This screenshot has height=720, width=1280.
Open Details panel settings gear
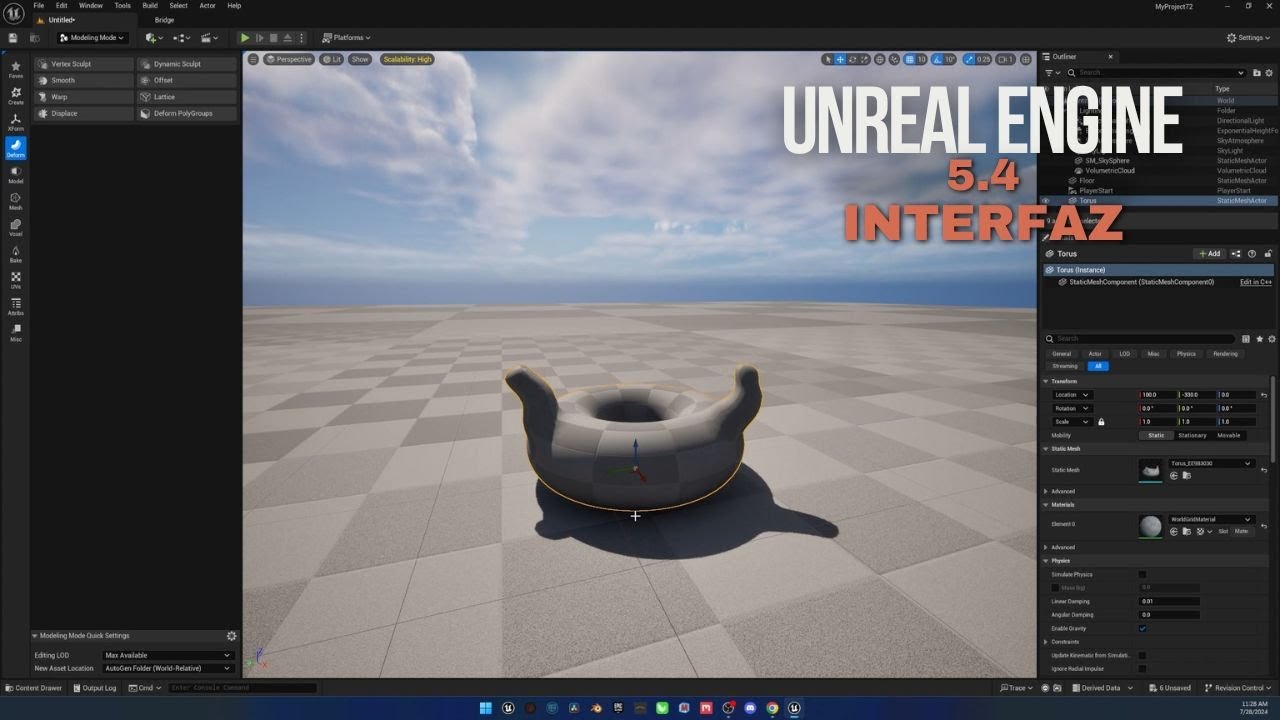coord(1271,339)
